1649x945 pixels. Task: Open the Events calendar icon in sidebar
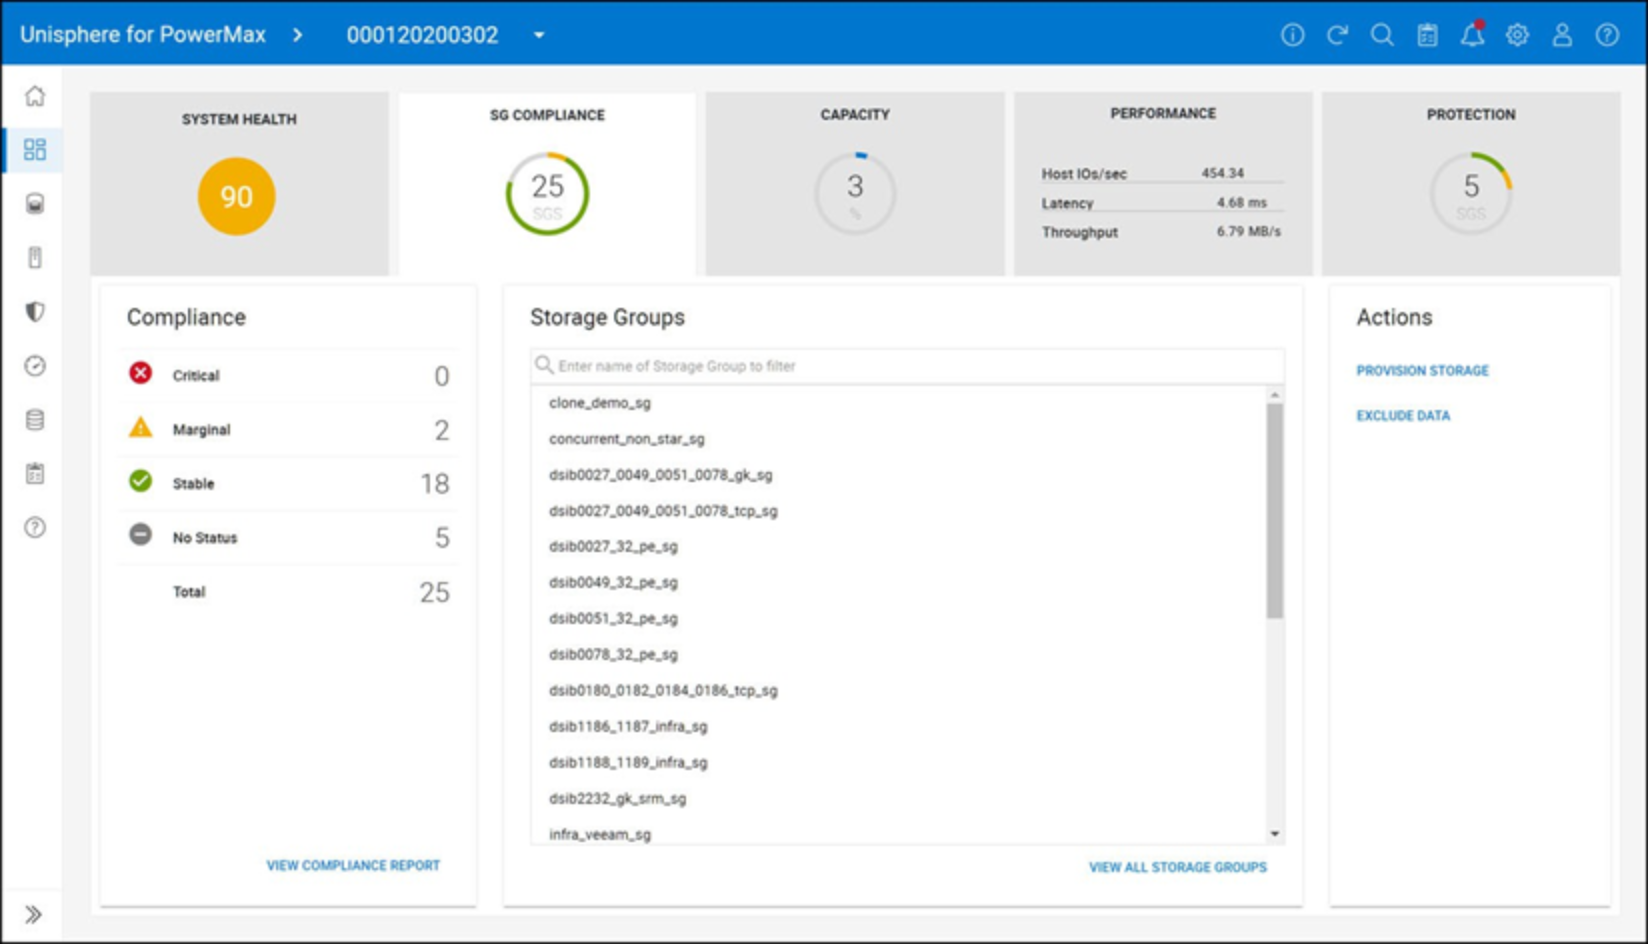click(35, 474)
